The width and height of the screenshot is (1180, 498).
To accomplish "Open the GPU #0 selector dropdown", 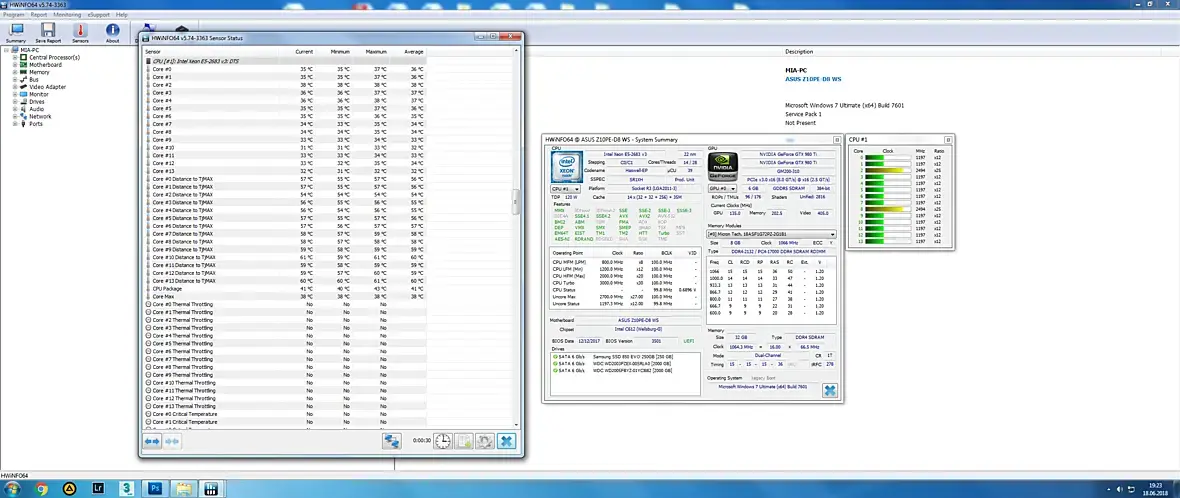I will pos(722,189).
